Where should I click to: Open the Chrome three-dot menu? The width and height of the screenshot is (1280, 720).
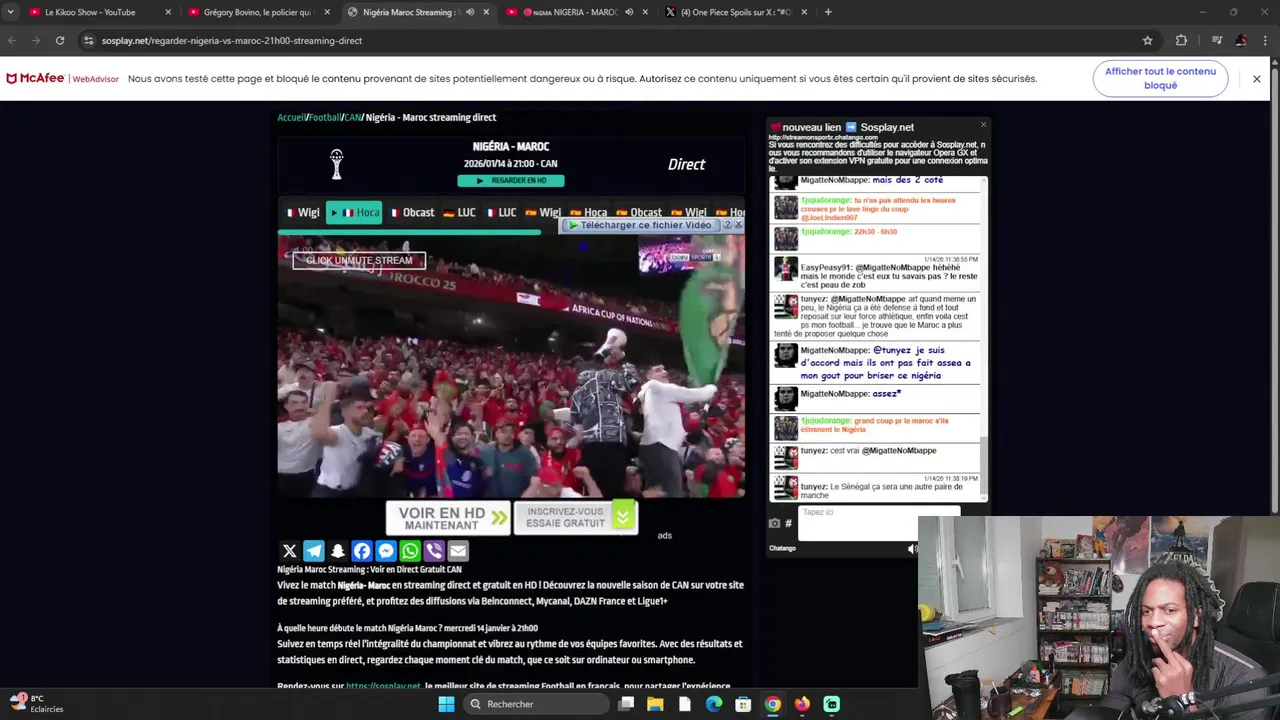[1266, 41]
